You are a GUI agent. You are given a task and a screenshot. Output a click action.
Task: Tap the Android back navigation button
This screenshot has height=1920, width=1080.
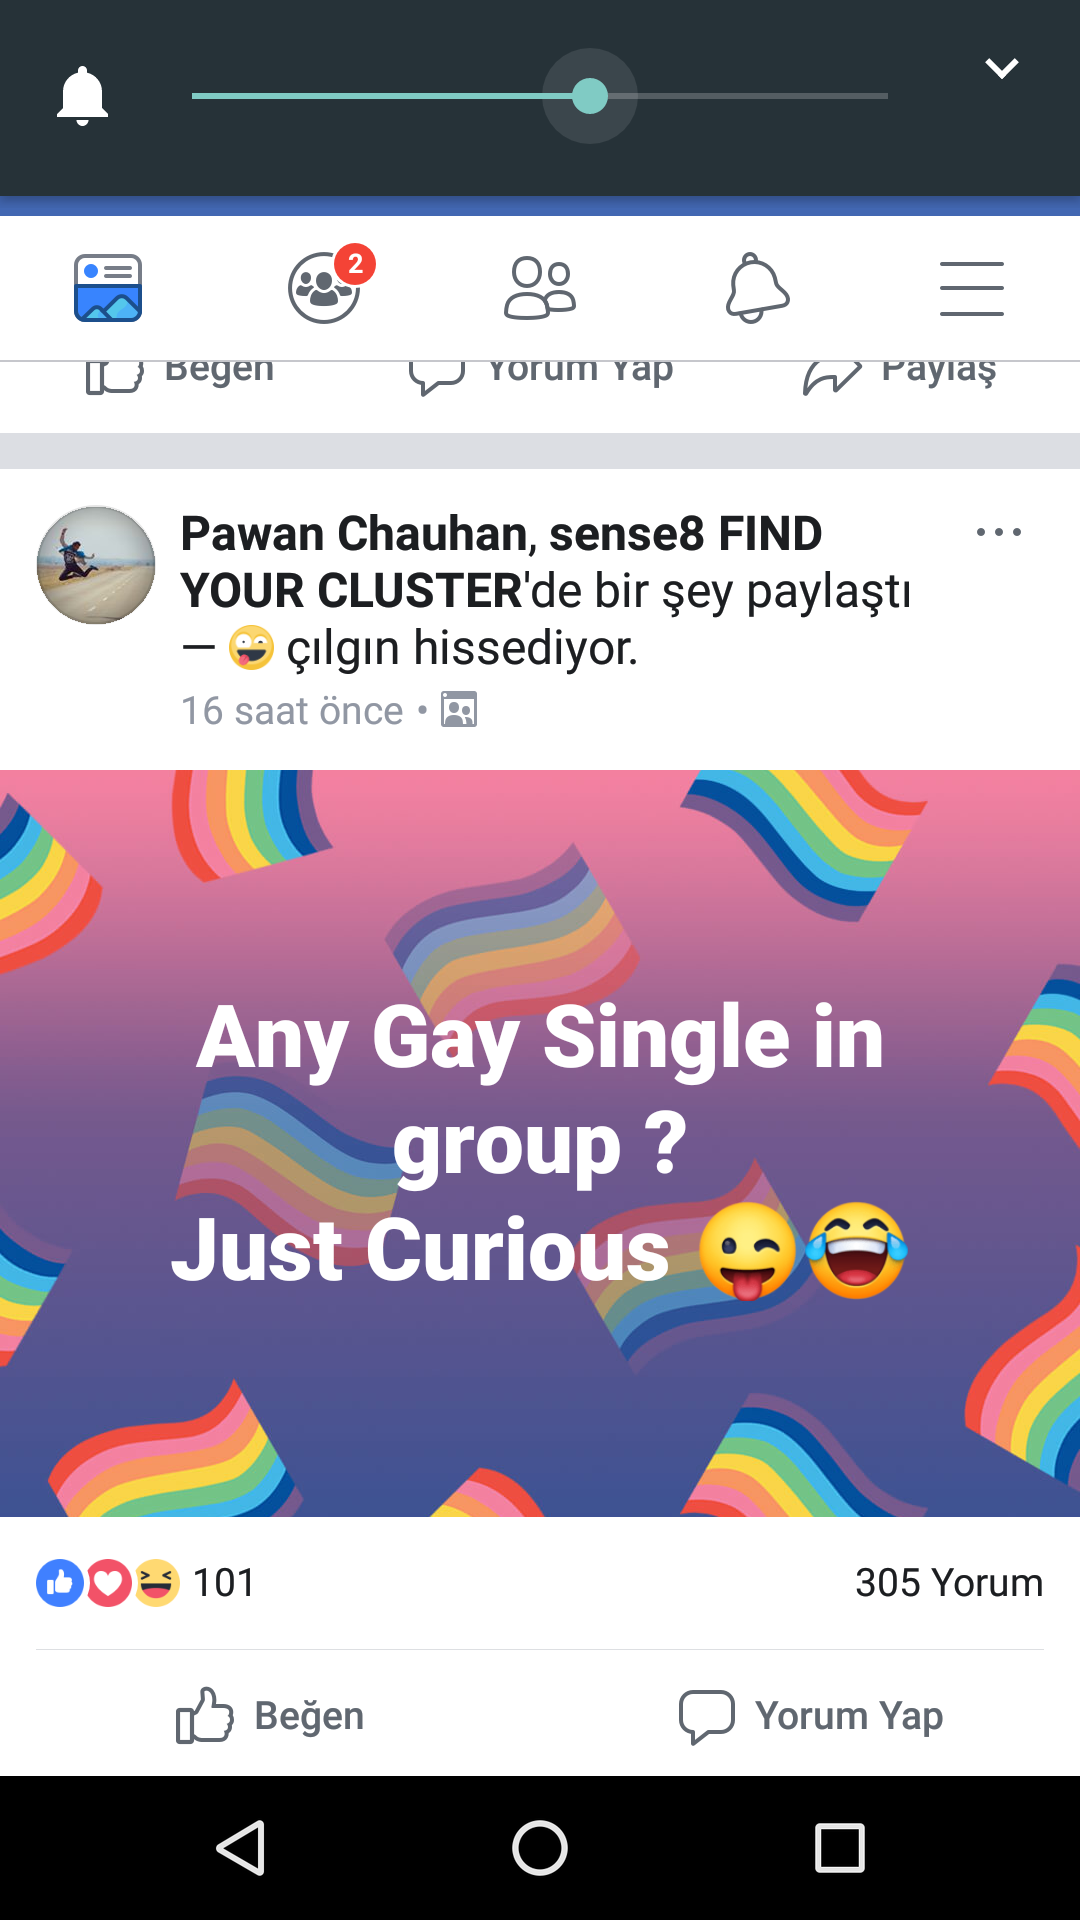(241, 1848)
